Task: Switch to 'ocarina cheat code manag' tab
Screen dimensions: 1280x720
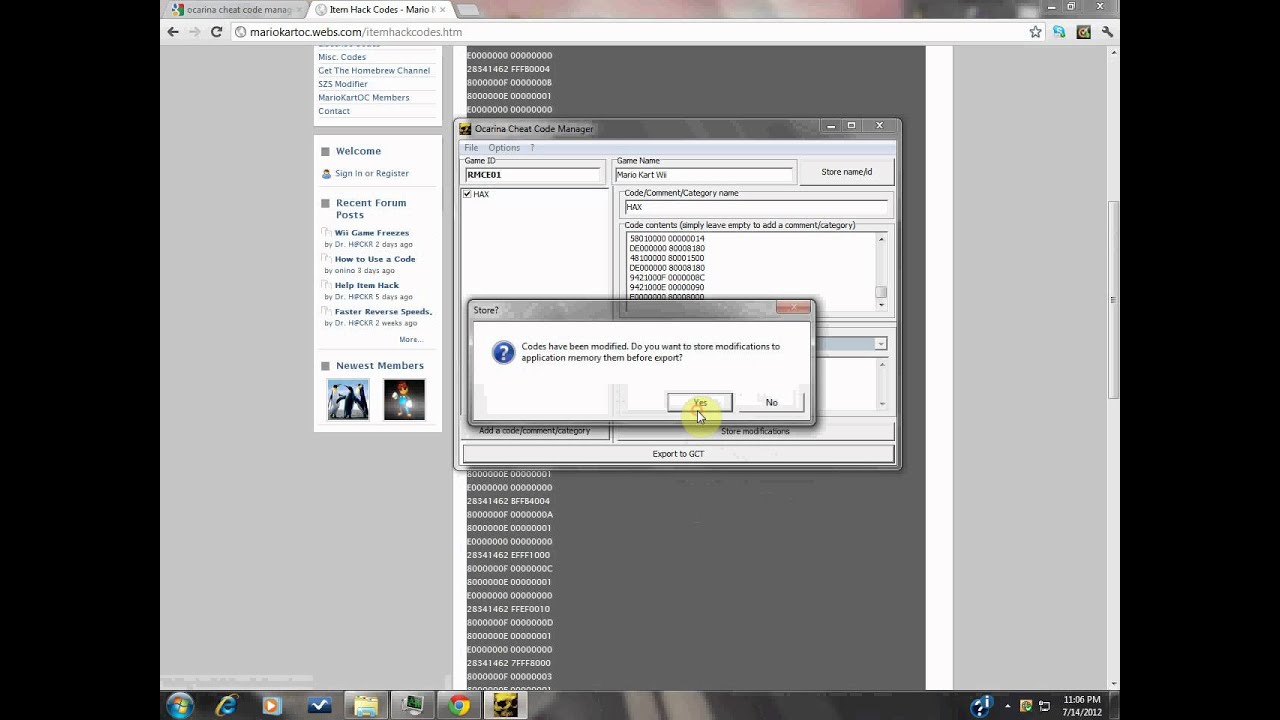Action: [x=236, y=10]
